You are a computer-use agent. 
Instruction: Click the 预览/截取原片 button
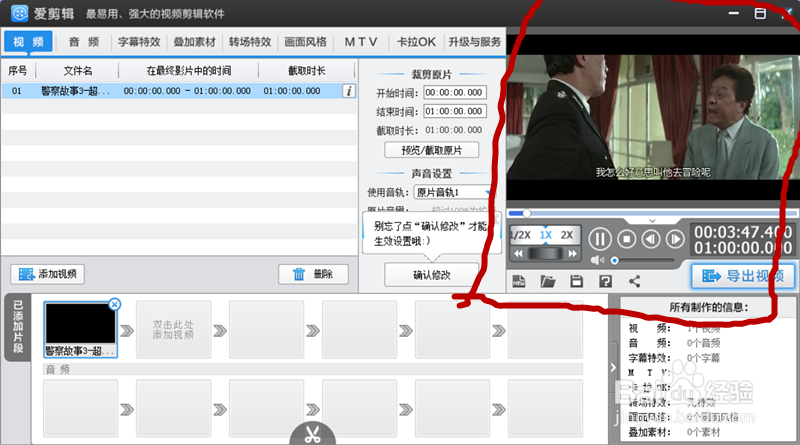[x=432, y=150]
